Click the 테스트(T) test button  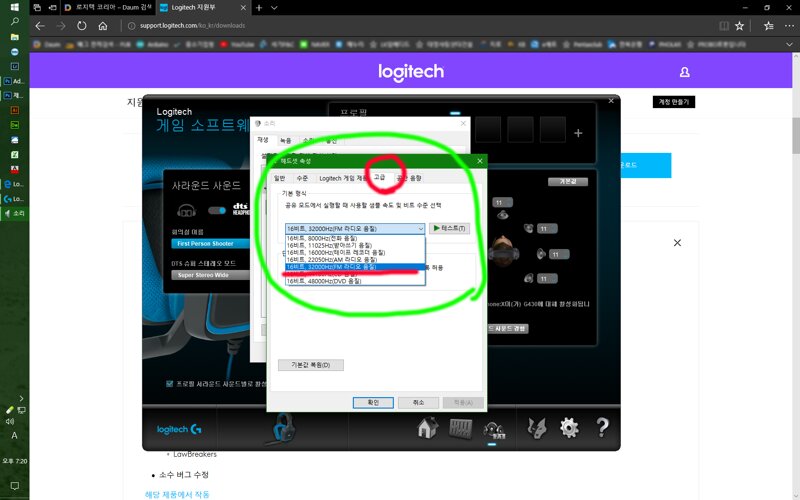coord(449,229)
